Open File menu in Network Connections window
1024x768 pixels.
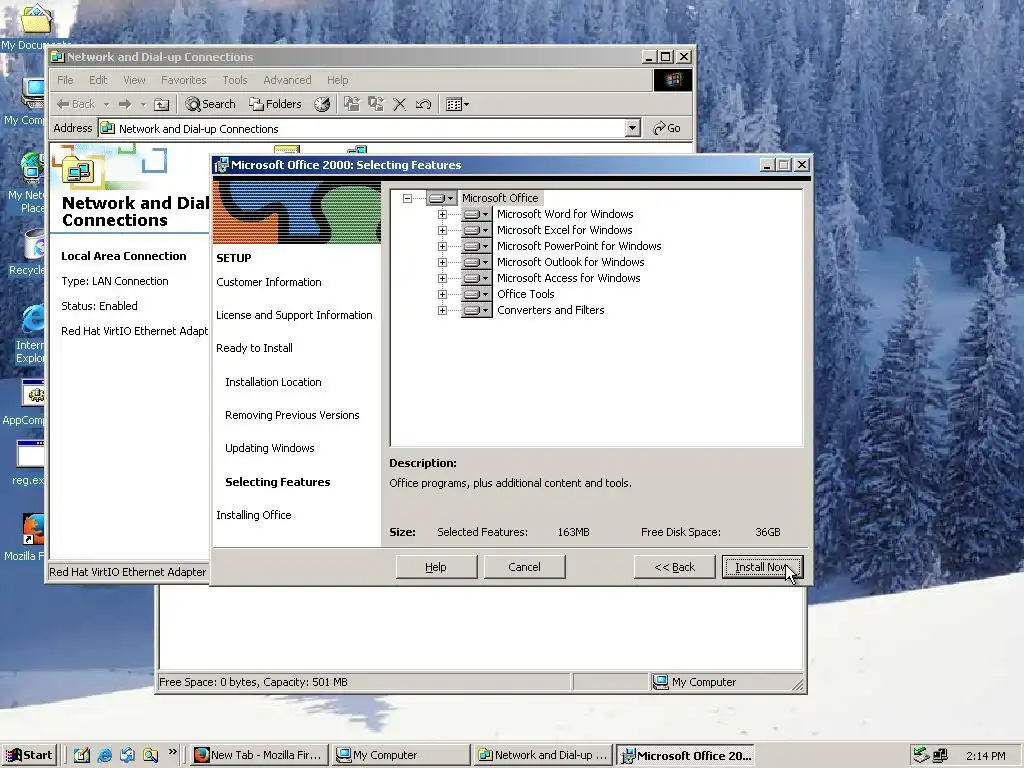pos(65,80)
